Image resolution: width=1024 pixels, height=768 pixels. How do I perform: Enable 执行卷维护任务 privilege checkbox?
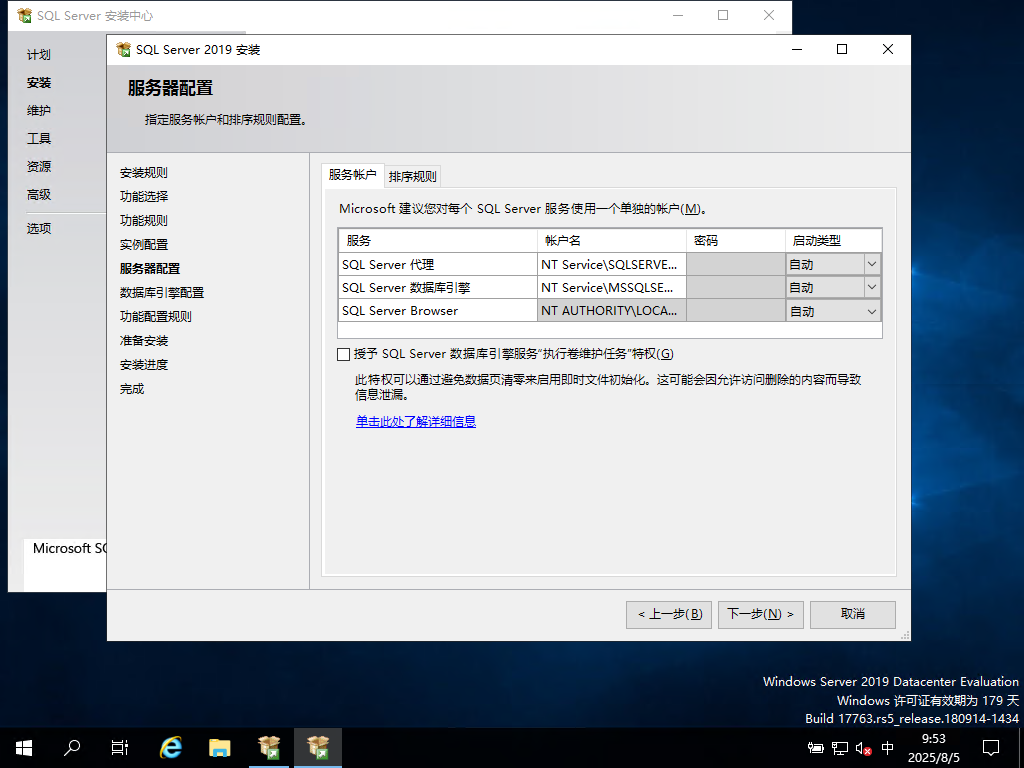344,355
